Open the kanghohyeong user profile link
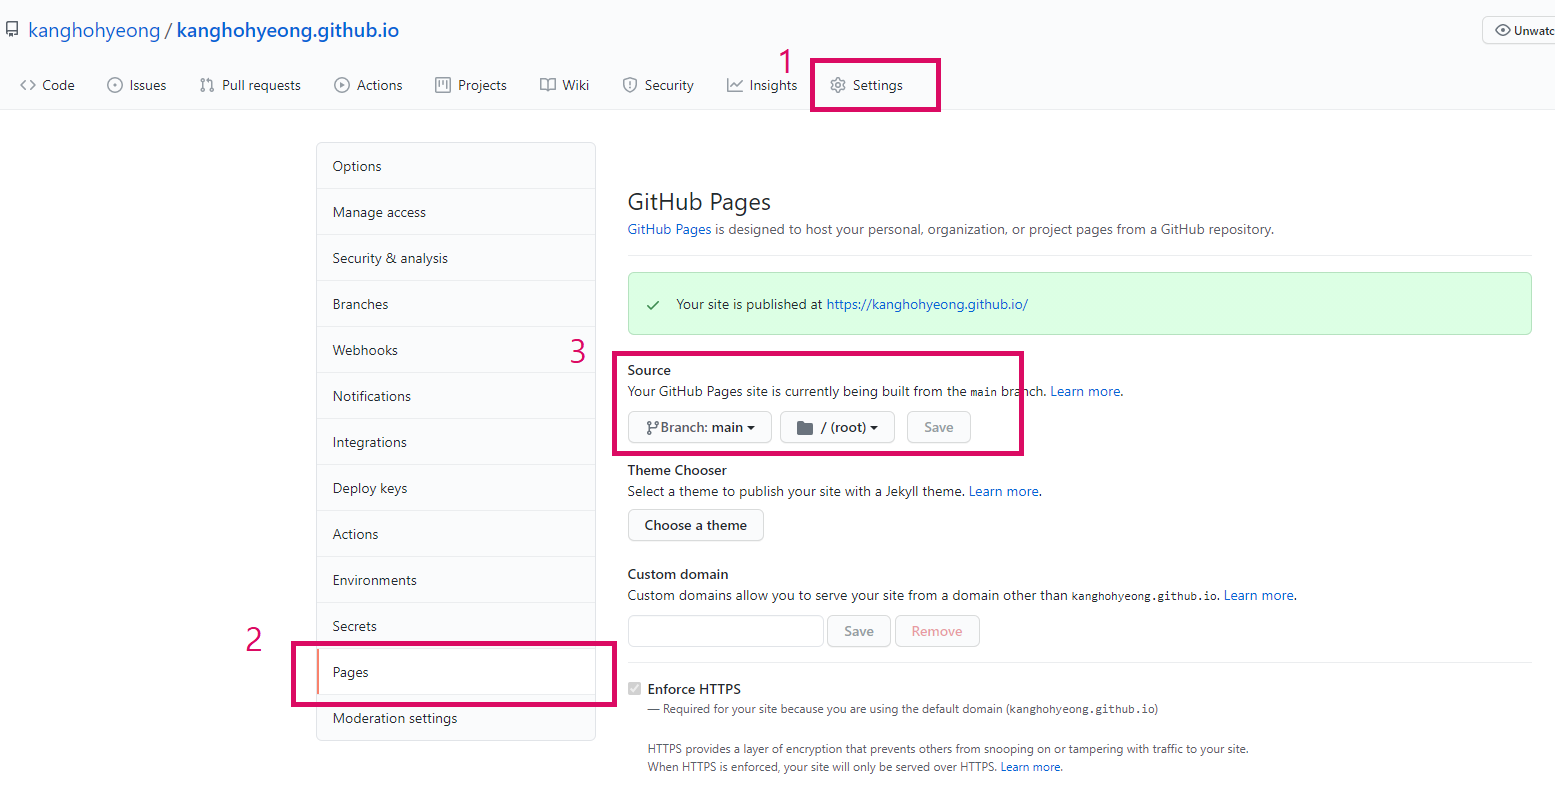The image size is (1555, 793). tap(94, 30)
